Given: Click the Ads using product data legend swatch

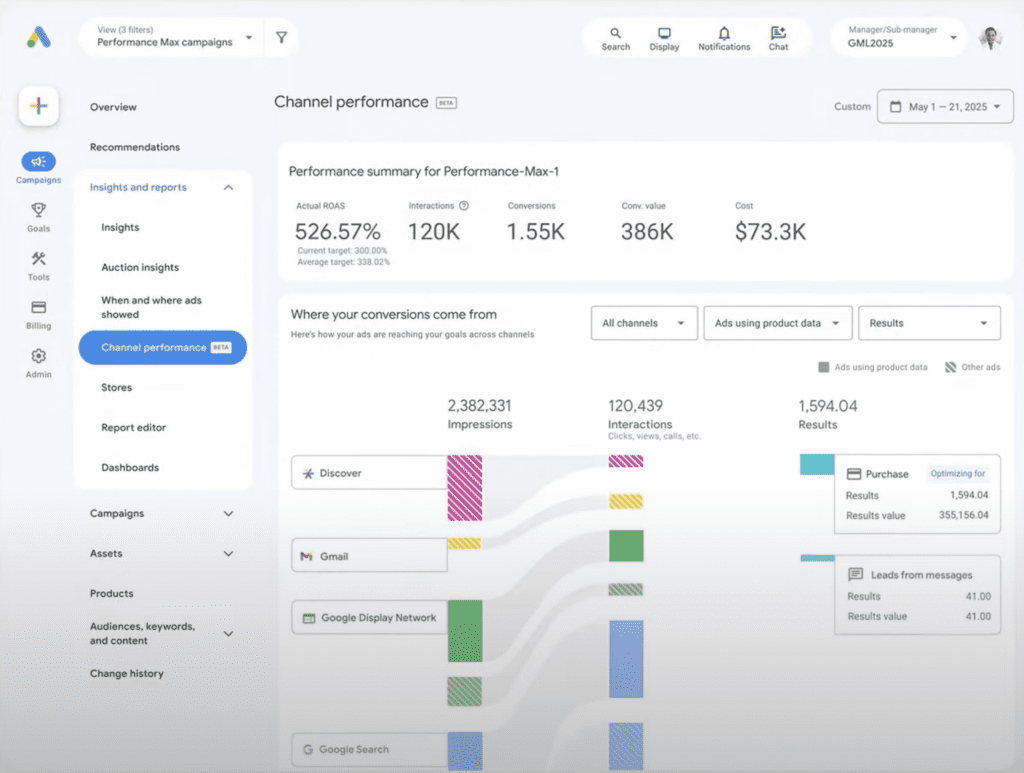Looking at the screenshot, I should point(824,367).
